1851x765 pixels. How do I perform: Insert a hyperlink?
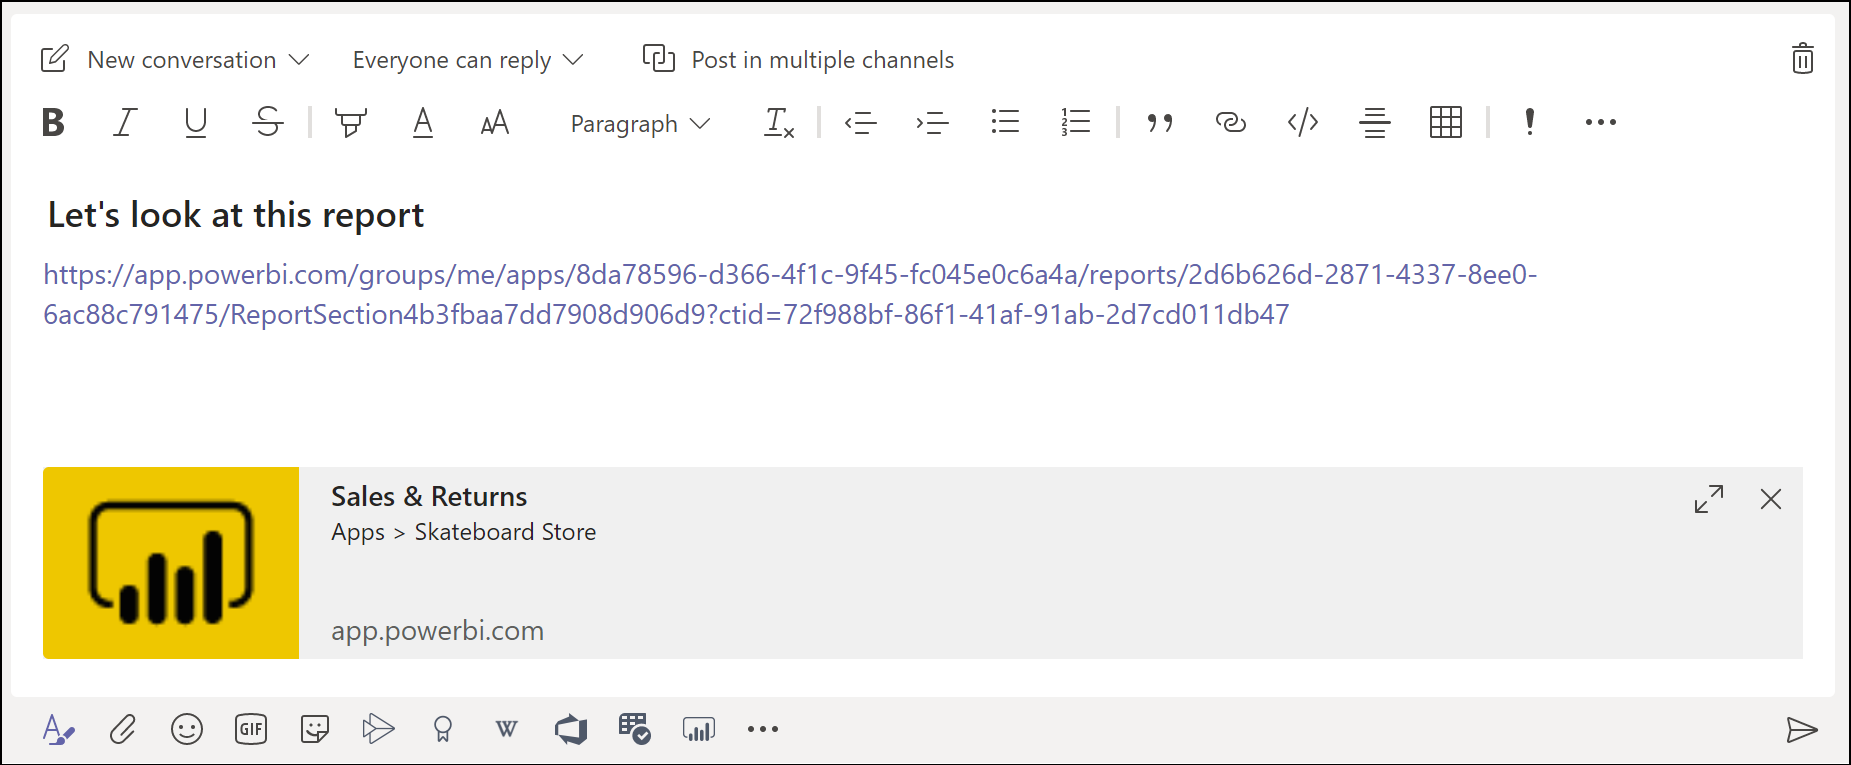1231,122
